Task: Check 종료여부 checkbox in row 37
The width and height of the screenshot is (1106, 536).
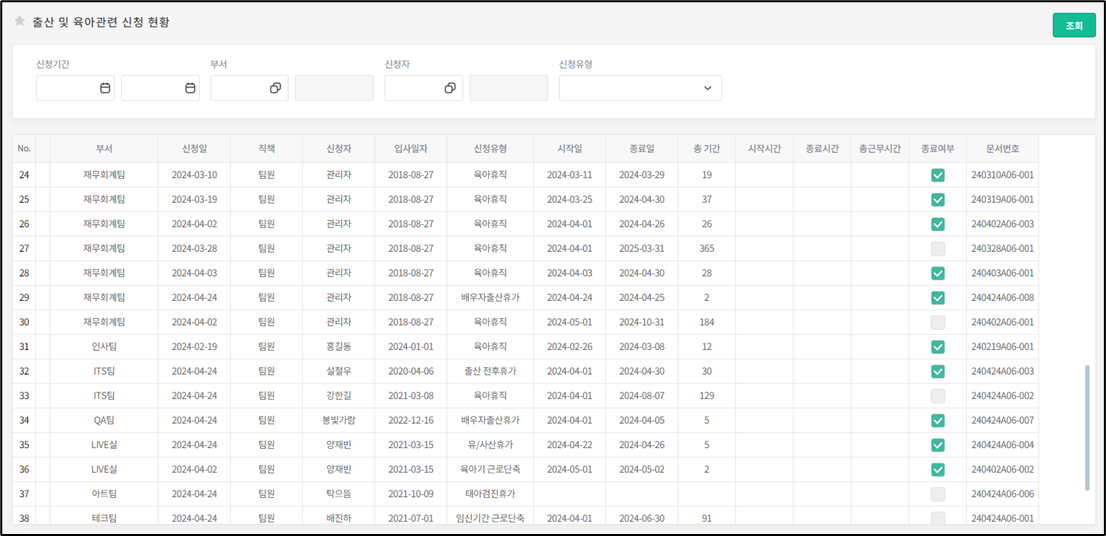Action: 937,494
